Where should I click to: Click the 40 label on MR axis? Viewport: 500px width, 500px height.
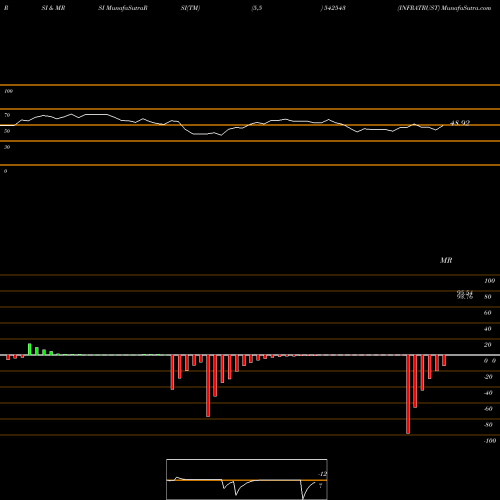tap(488, 329)
